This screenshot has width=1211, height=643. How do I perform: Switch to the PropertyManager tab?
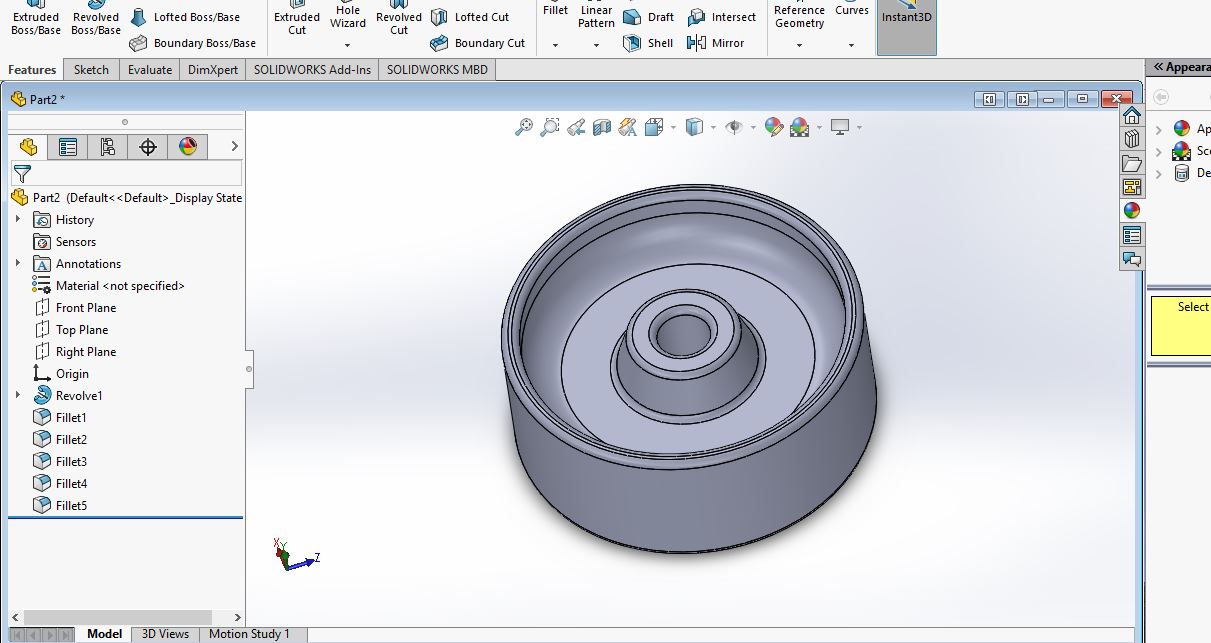[68, 147]
